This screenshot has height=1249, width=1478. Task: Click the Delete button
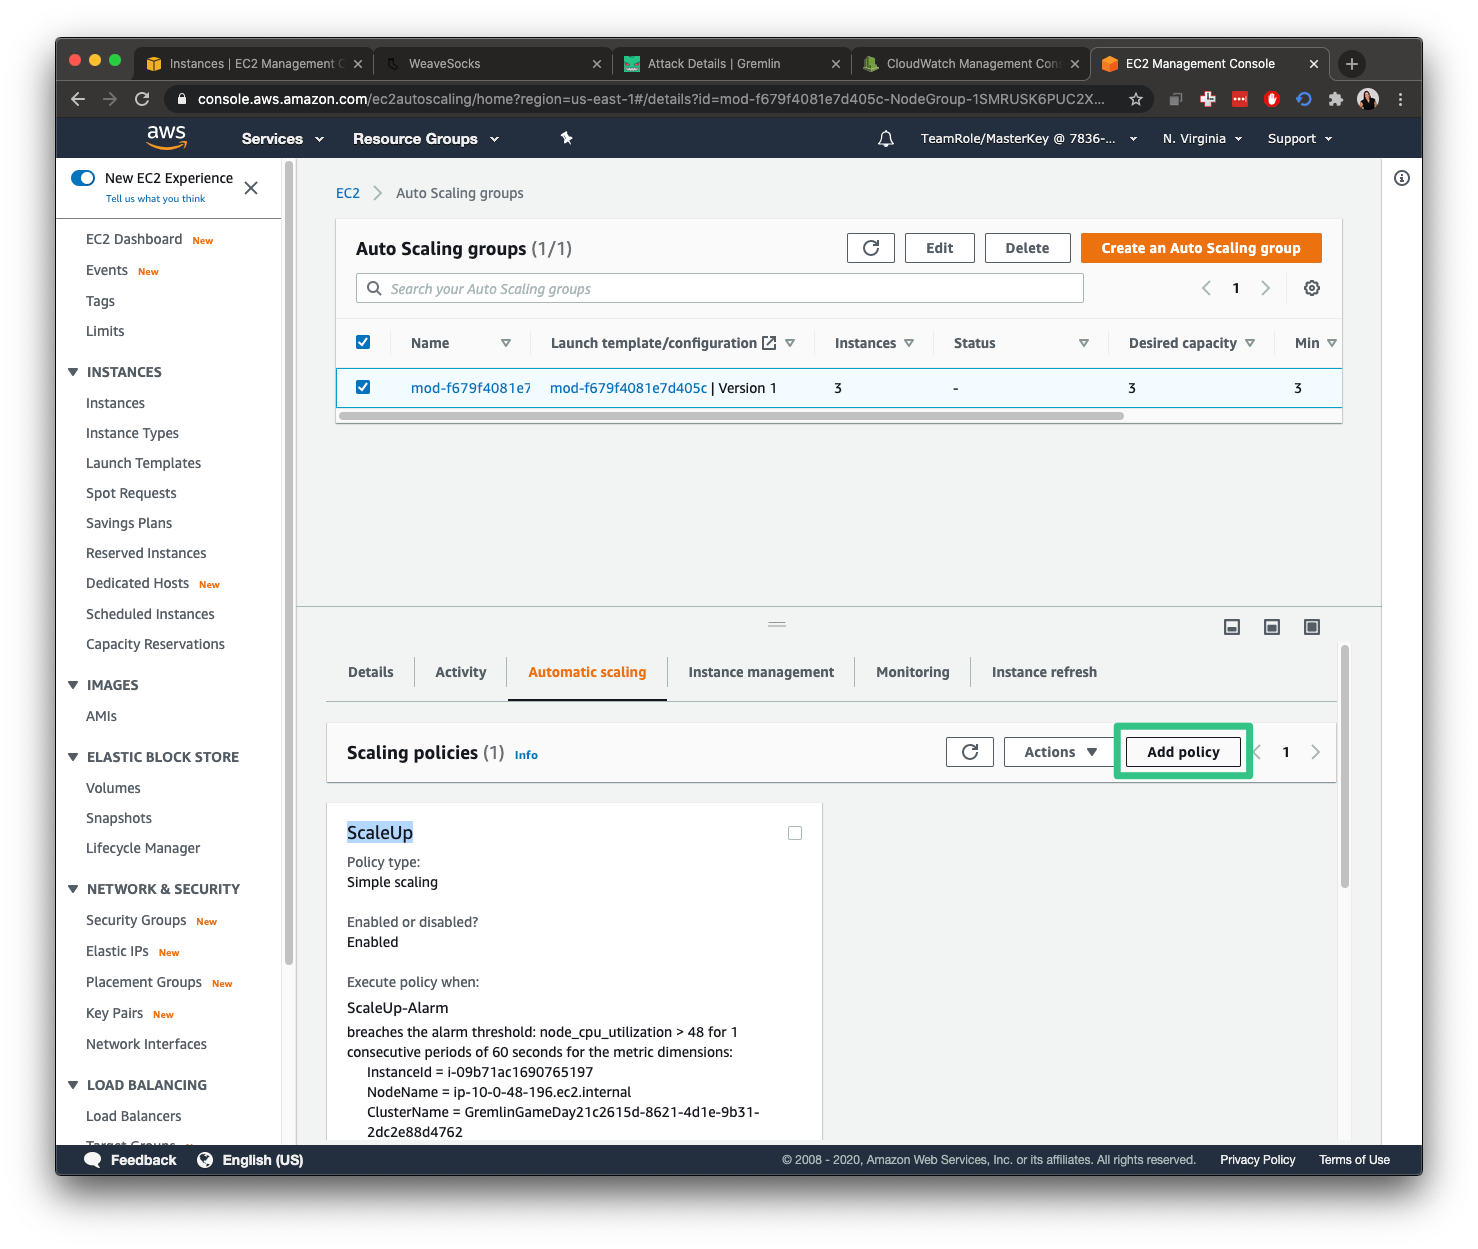click(1028, 248)
